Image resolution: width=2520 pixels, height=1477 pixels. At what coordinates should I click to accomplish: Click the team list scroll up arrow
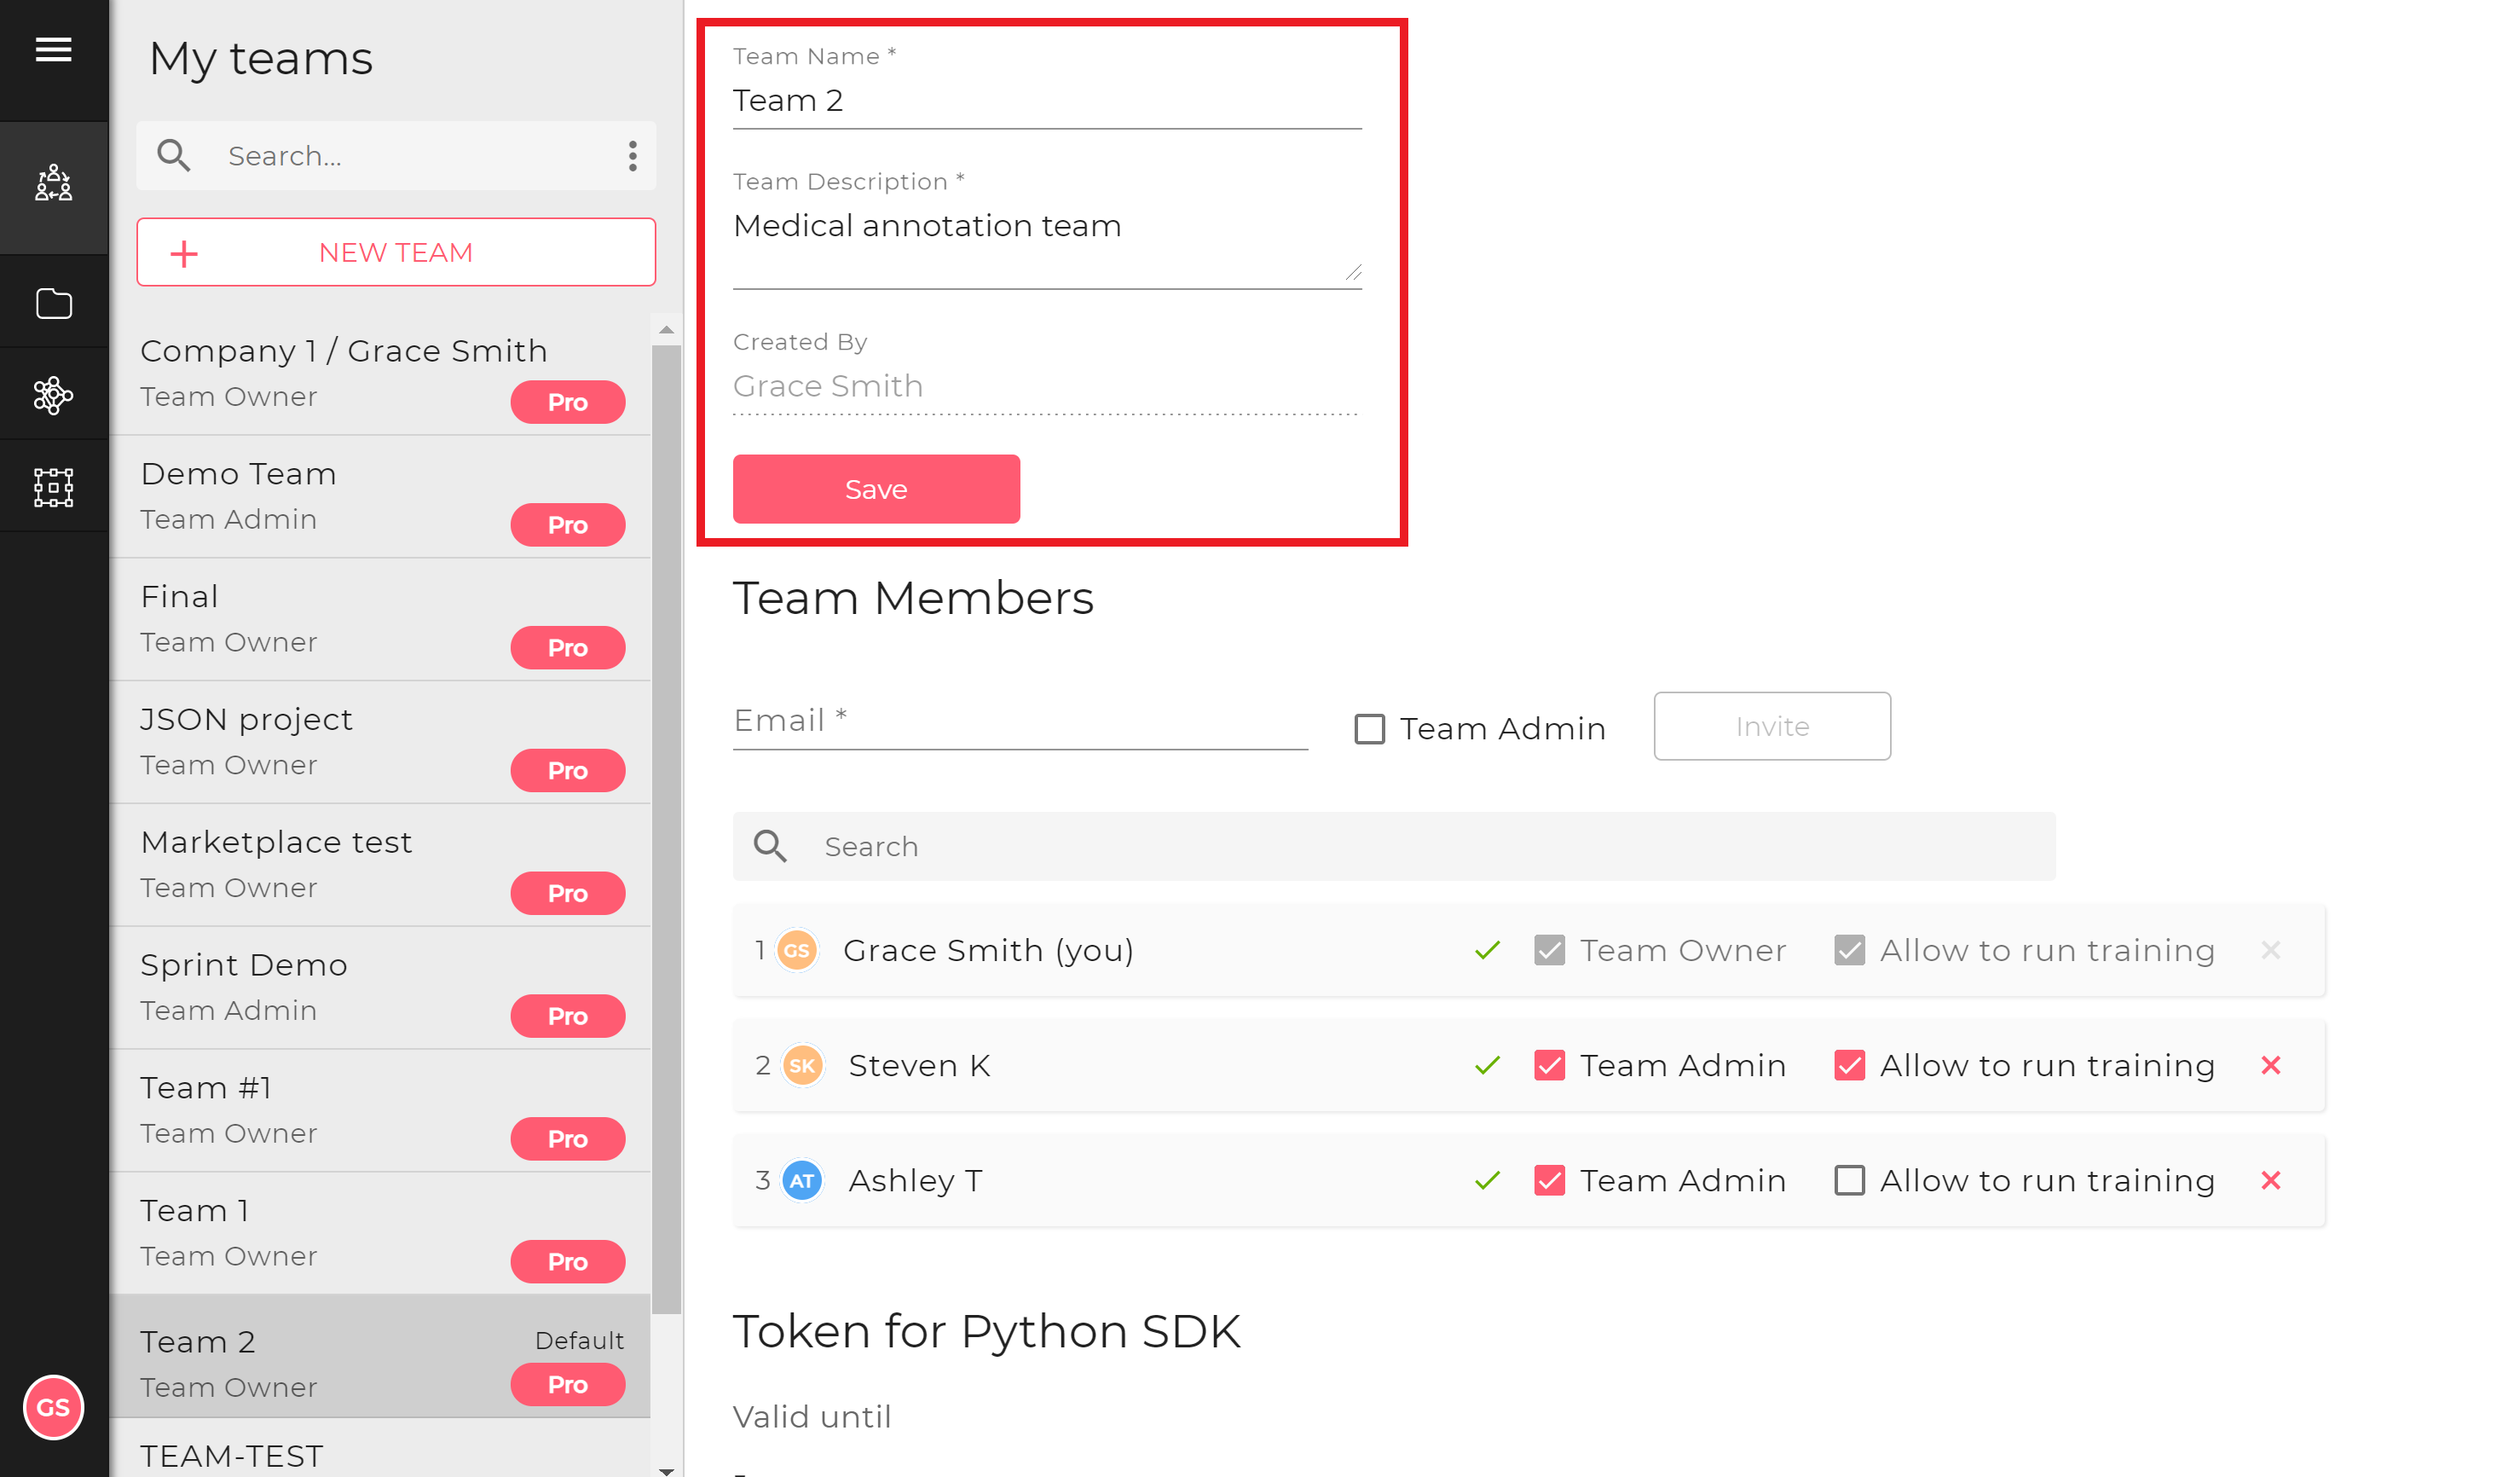tap(666, 329)
